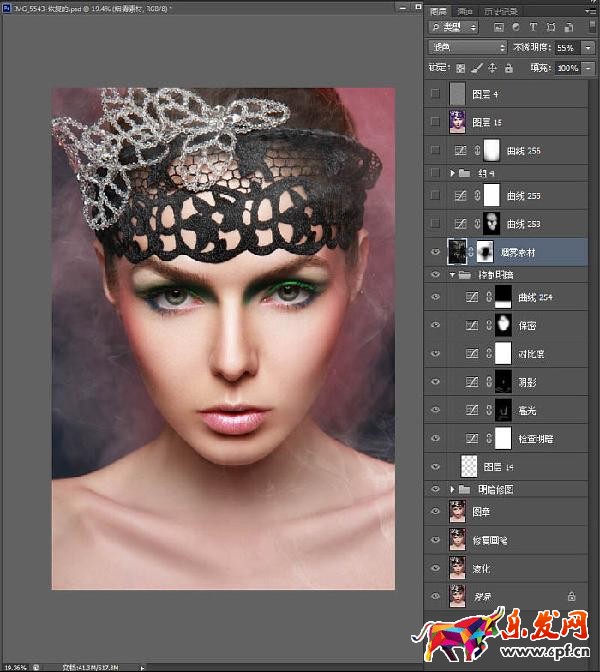Click the lock transparent pixels icon

pos(461,68)
